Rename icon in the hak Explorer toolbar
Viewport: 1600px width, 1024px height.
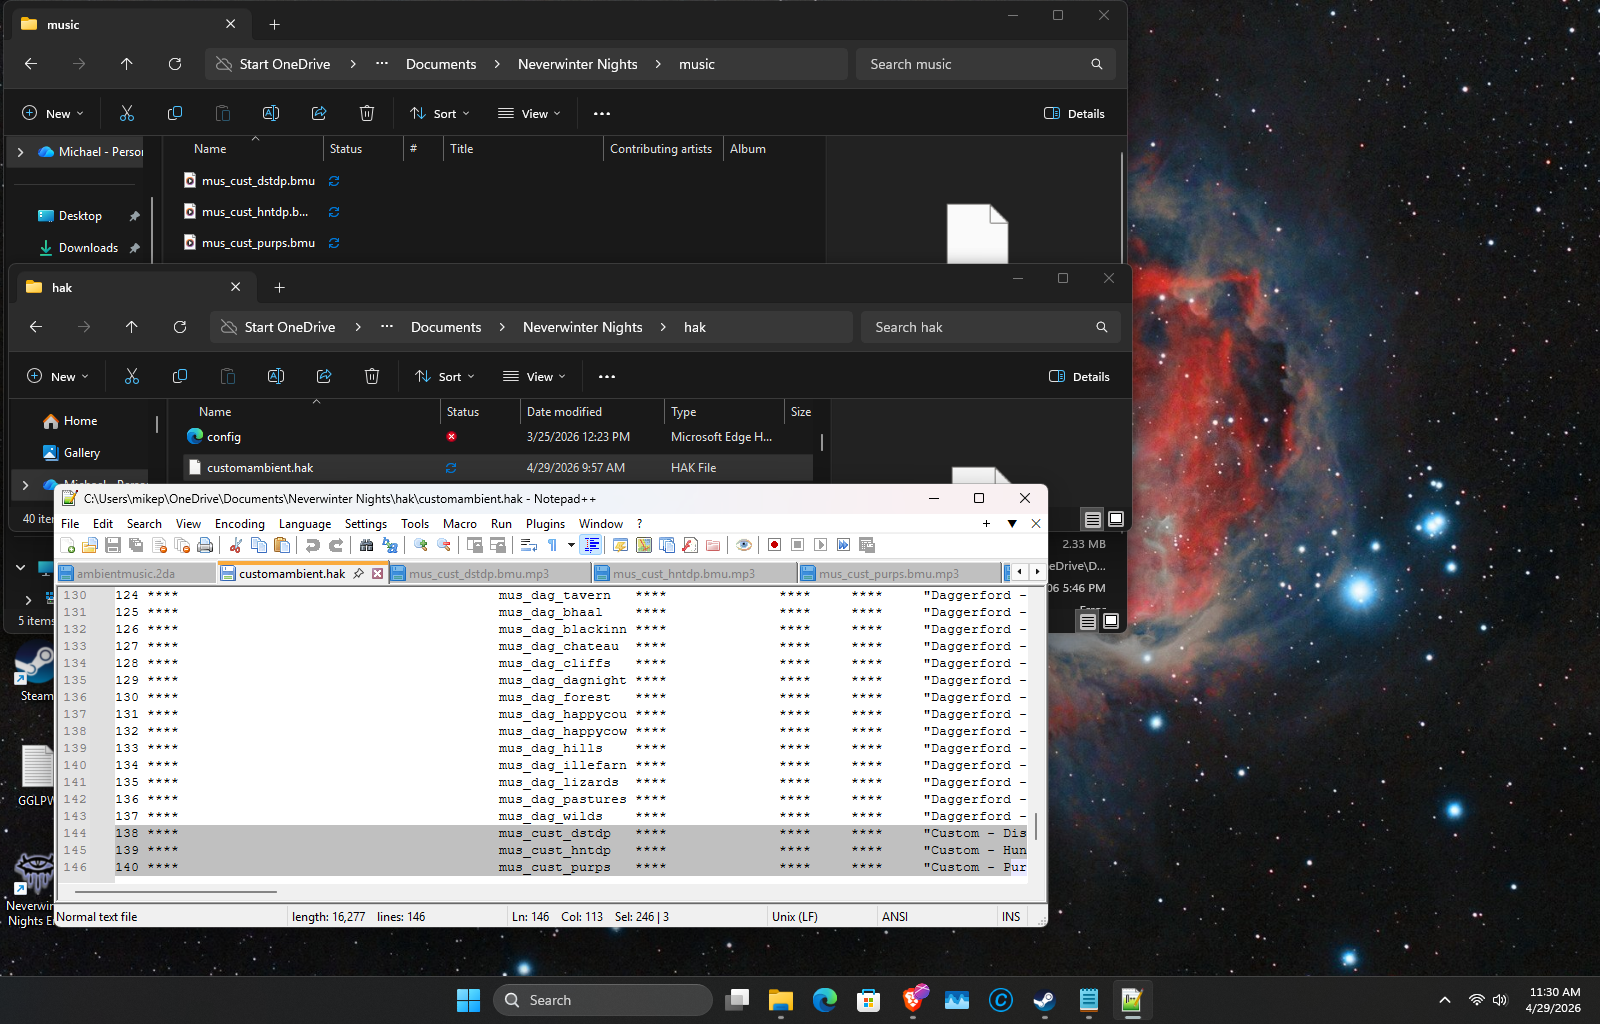(276, 376)
